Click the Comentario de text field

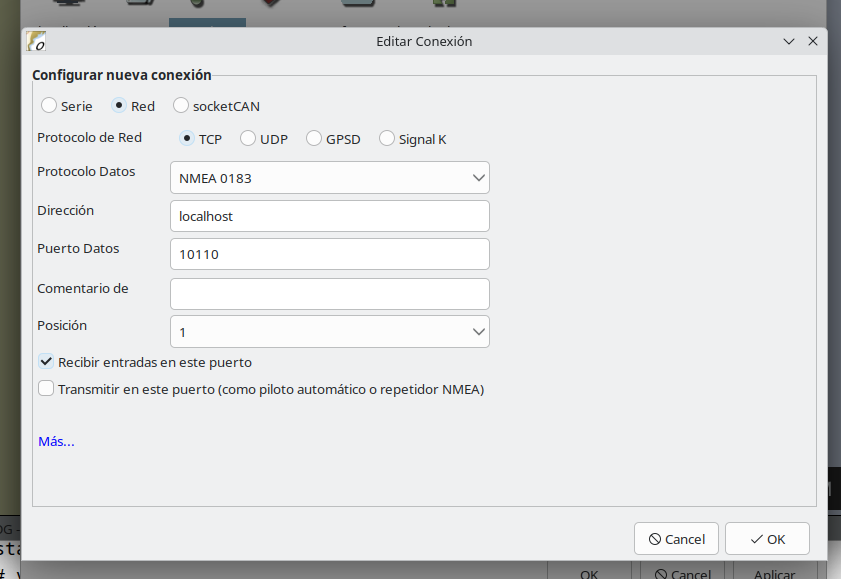(x=329, y=294)
